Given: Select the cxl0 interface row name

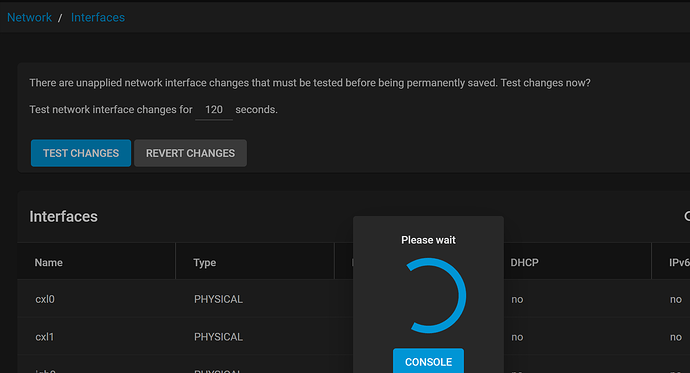Looking at the screenshot, I should point(45,299).
